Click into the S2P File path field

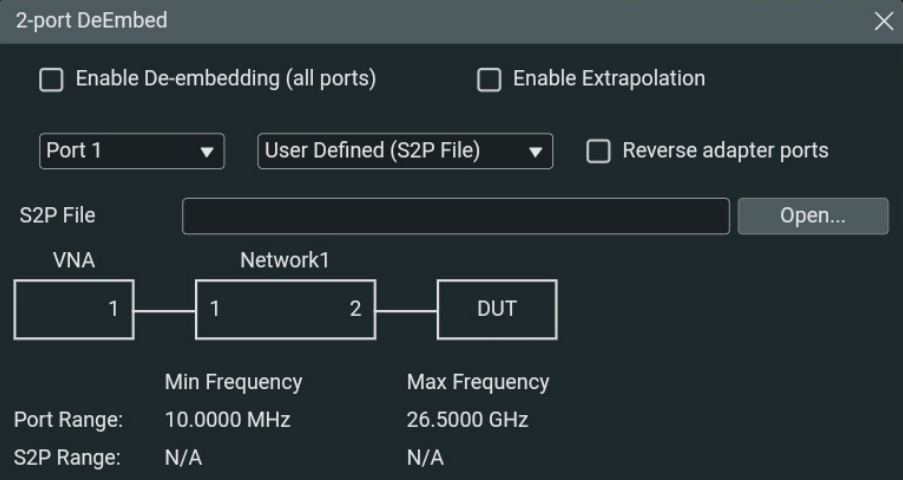[455, 216]
